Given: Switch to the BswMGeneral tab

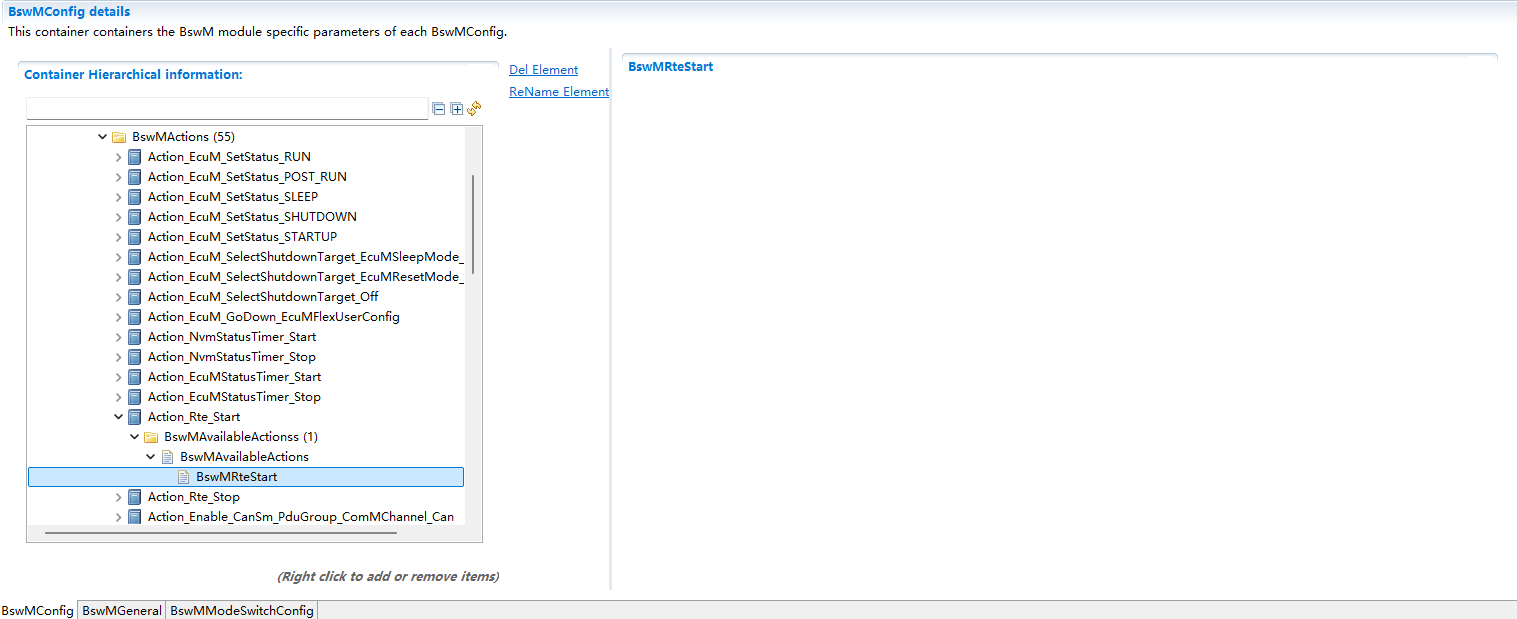Looking at the screenshot, I should 122,610.
